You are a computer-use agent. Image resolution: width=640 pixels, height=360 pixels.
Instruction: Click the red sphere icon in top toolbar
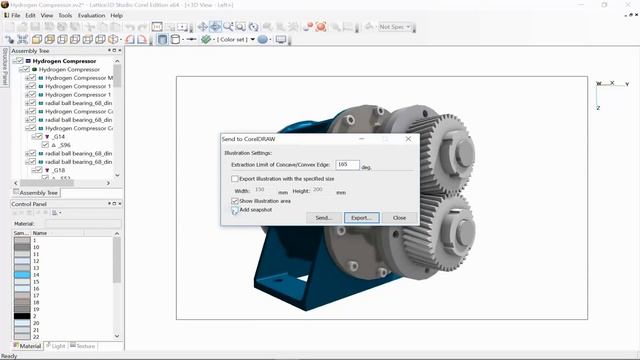tap(321, 27)
